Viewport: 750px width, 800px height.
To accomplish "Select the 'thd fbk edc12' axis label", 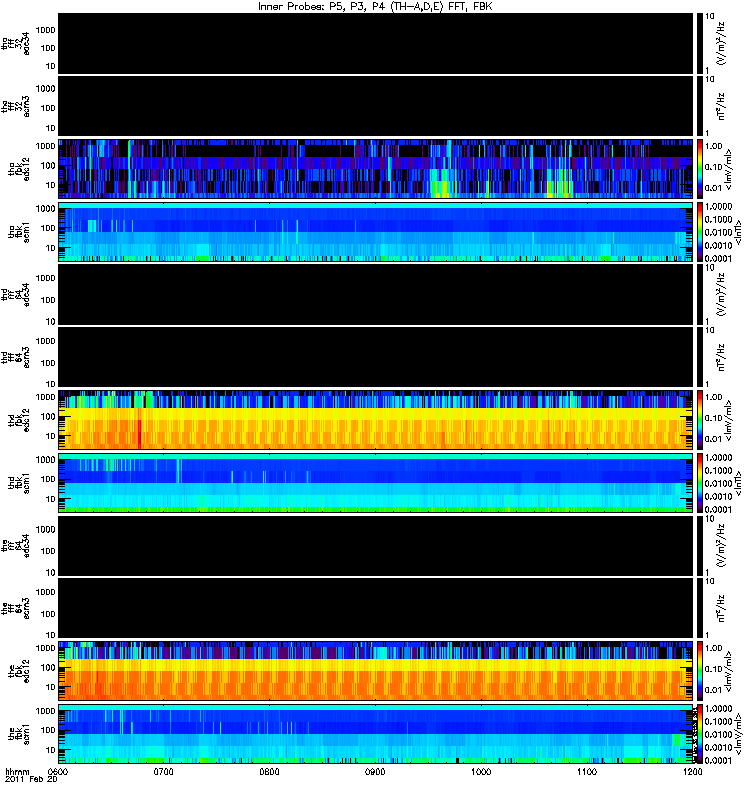I will pos(19,420).
